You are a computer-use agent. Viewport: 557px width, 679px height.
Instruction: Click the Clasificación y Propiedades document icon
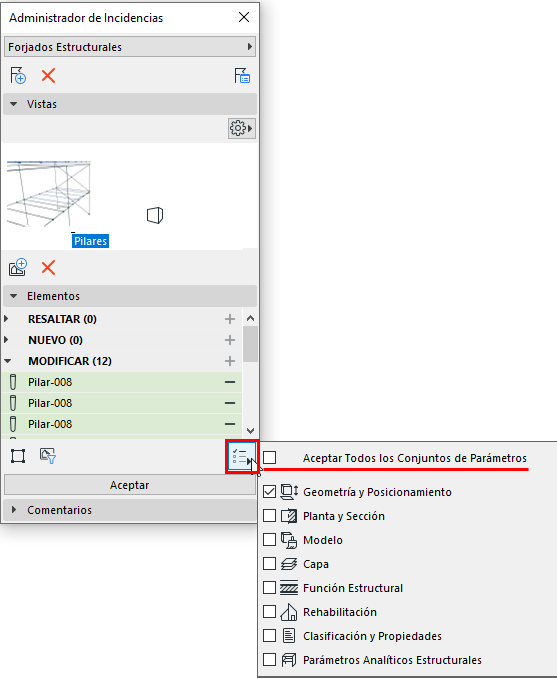point(289,636)
